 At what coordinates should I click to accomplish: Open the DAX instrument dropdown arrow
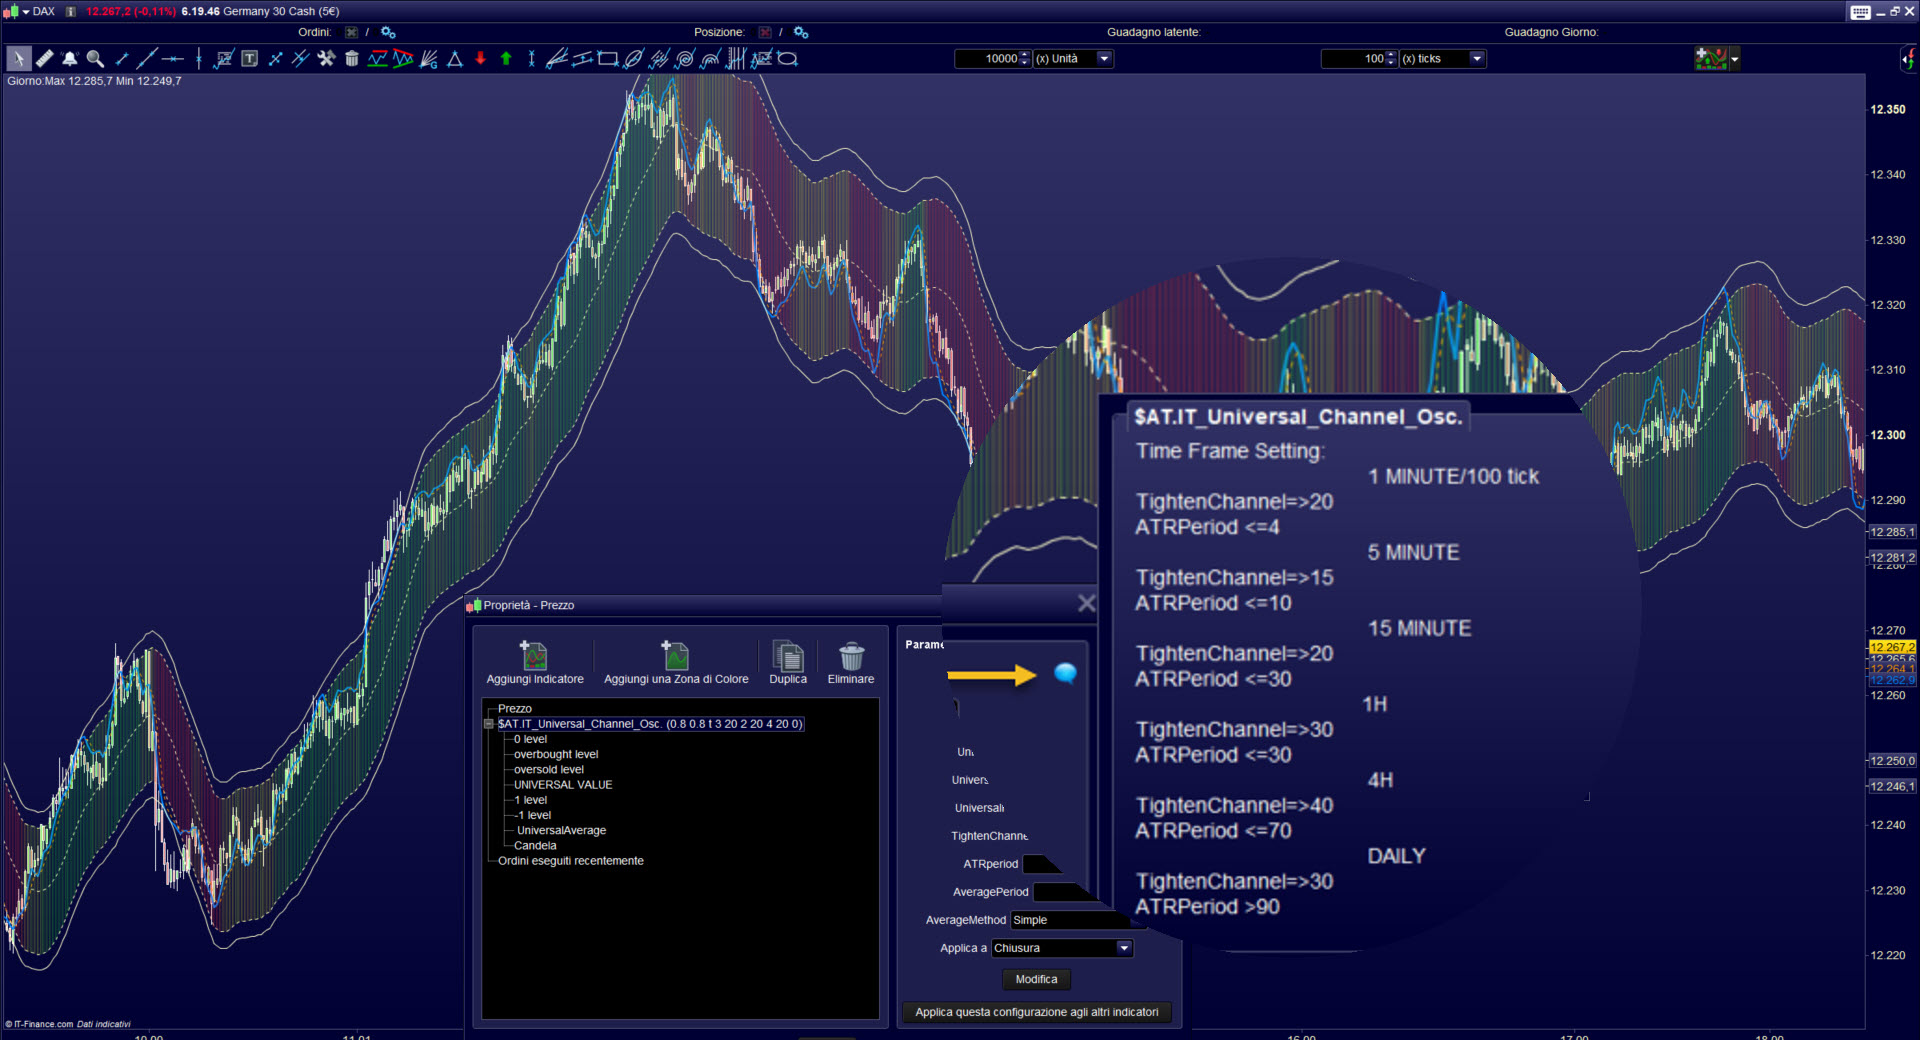(x=26, y=12)
